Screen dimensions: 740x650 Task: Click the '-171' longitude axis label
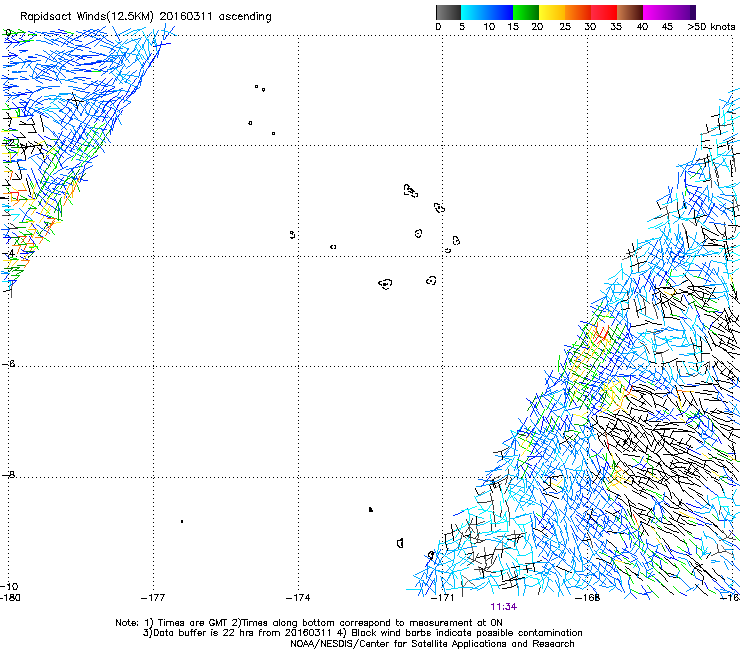pos(442,598)
